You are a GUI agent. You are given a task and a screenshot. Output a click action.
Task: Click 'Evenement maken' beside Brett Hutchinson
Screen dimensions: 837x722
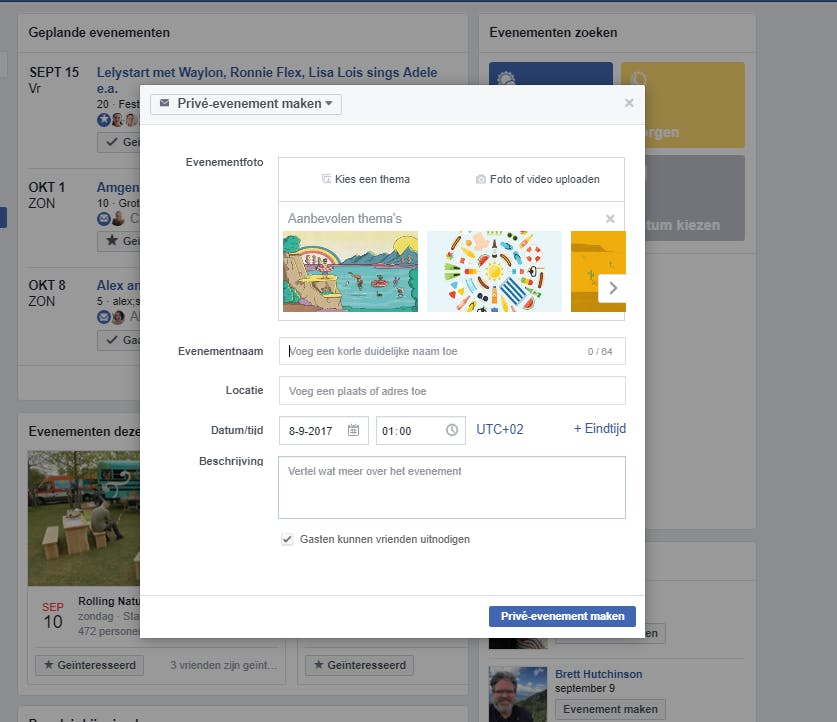coord(610,709)
